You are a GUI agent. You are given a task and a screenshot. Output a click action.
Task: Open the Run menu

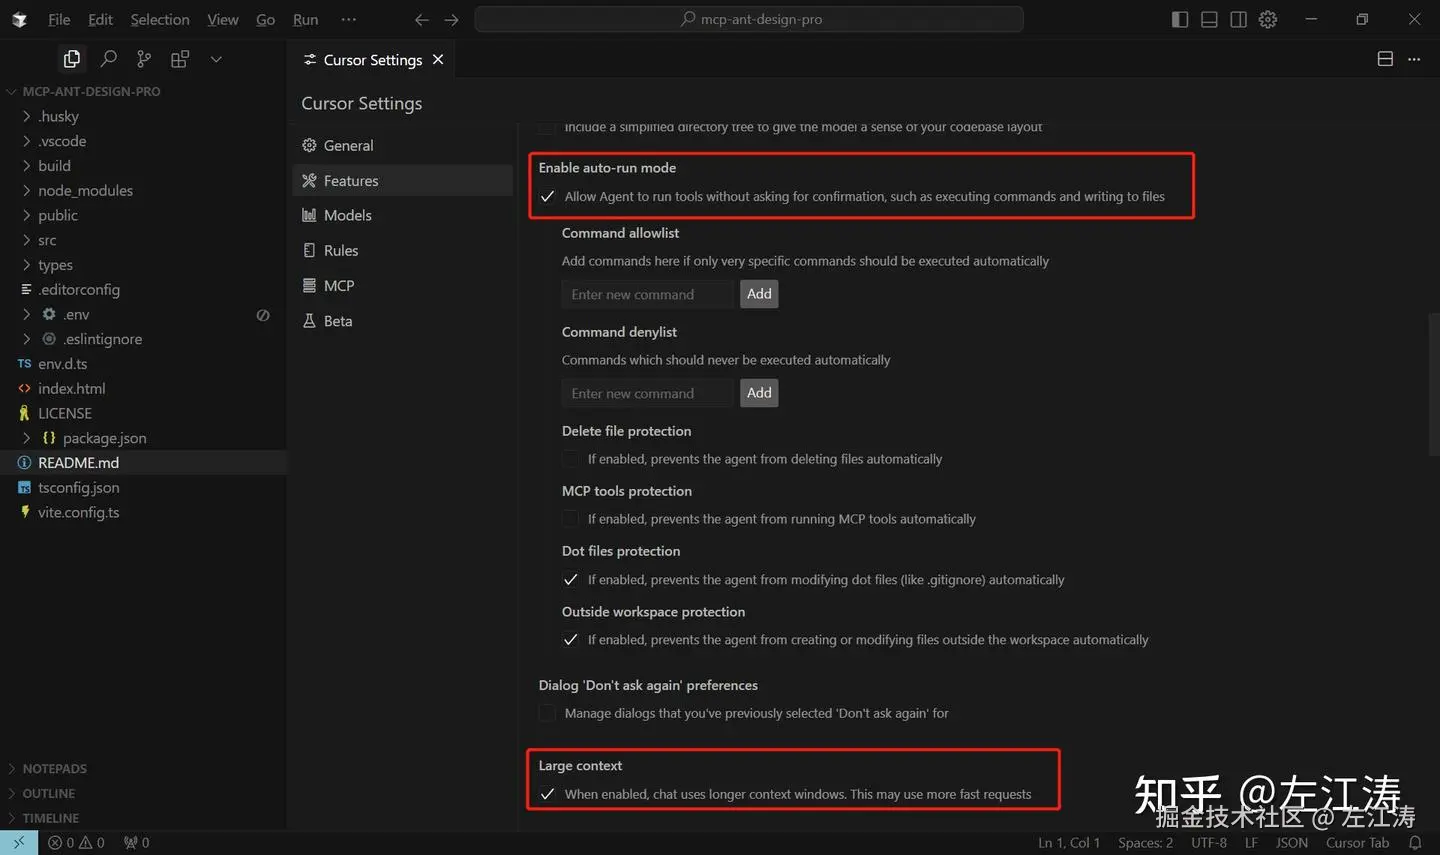(x=306, y=20)
